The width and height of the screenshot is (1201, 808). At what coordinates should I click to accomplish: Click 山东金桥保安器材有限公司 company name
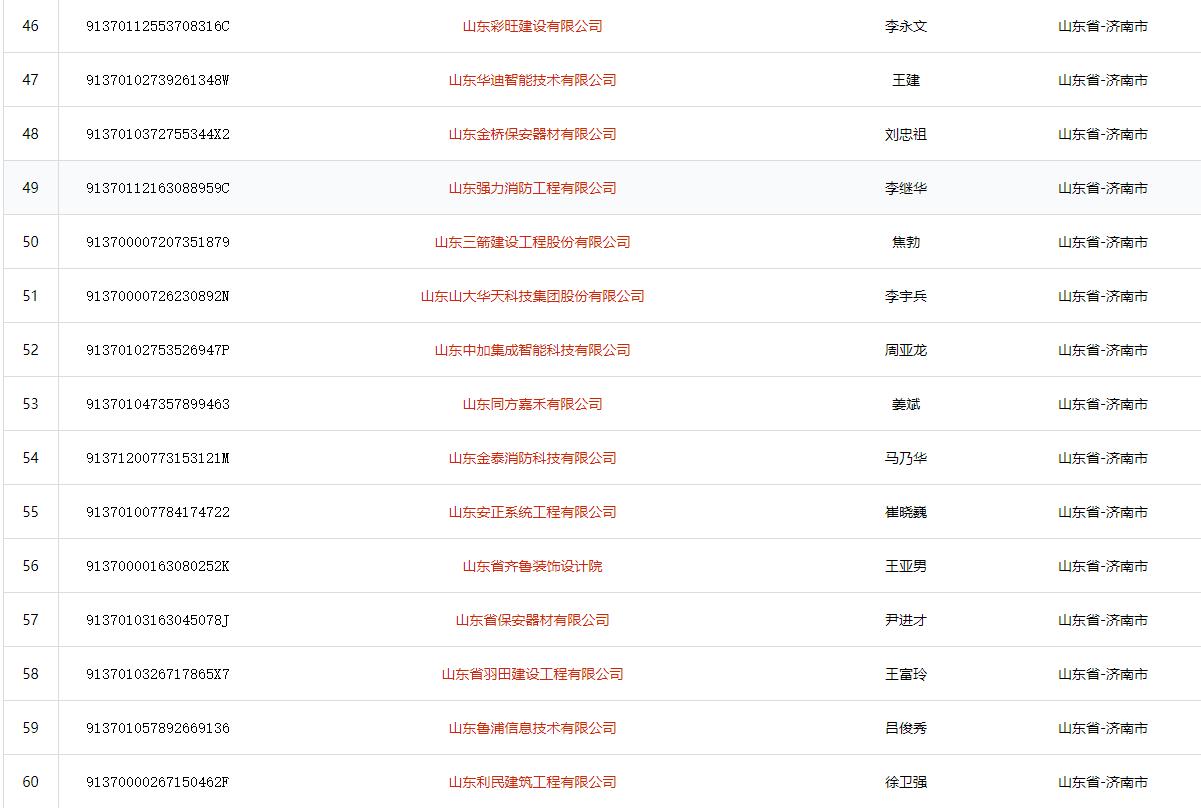click(532, 134)
